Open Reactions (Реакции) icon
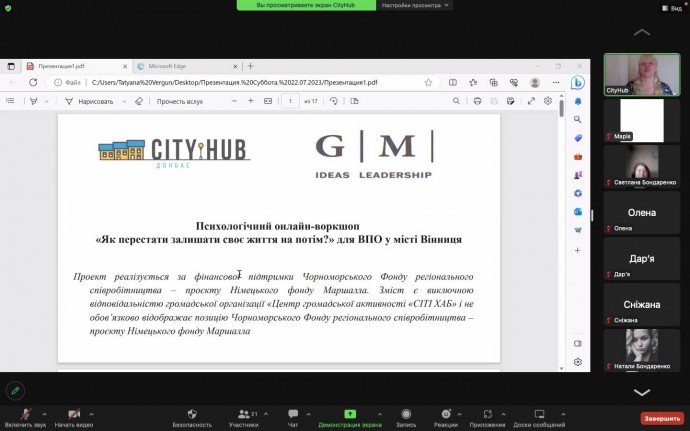Screen dimensions: 690x431 click(x=445, y=413)
